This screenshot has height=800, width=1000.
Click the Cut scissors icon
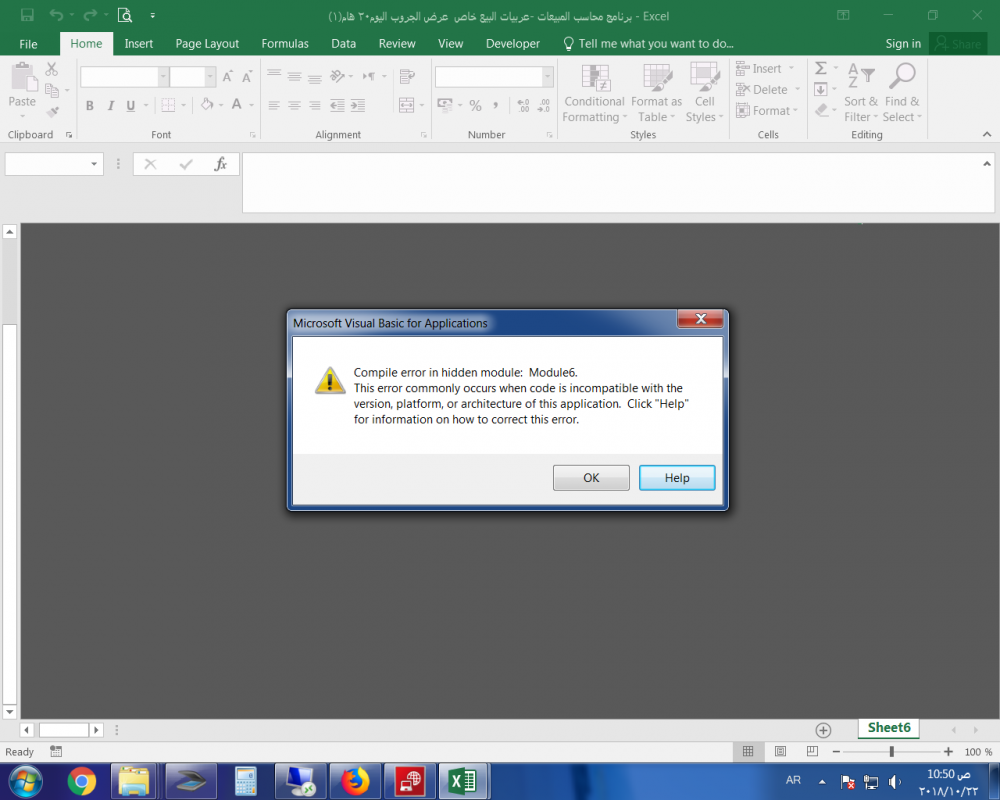tap(52, 69)
